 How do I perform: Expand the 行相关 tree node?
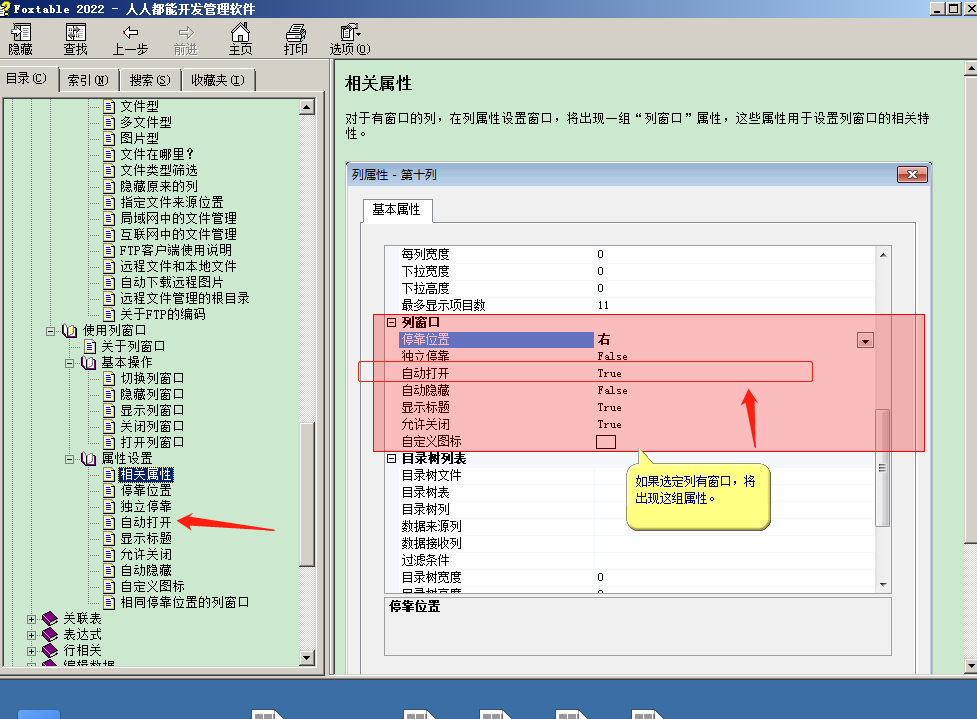(31, 651)
